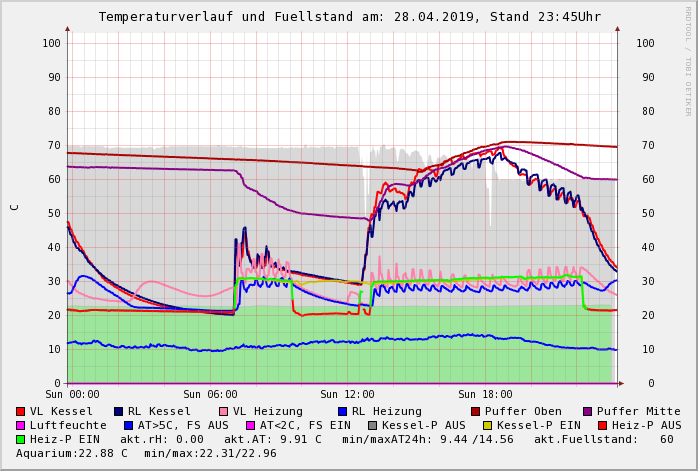
Task: Click the Sun 06:00 time axis label
Action: tap(210, 395)
